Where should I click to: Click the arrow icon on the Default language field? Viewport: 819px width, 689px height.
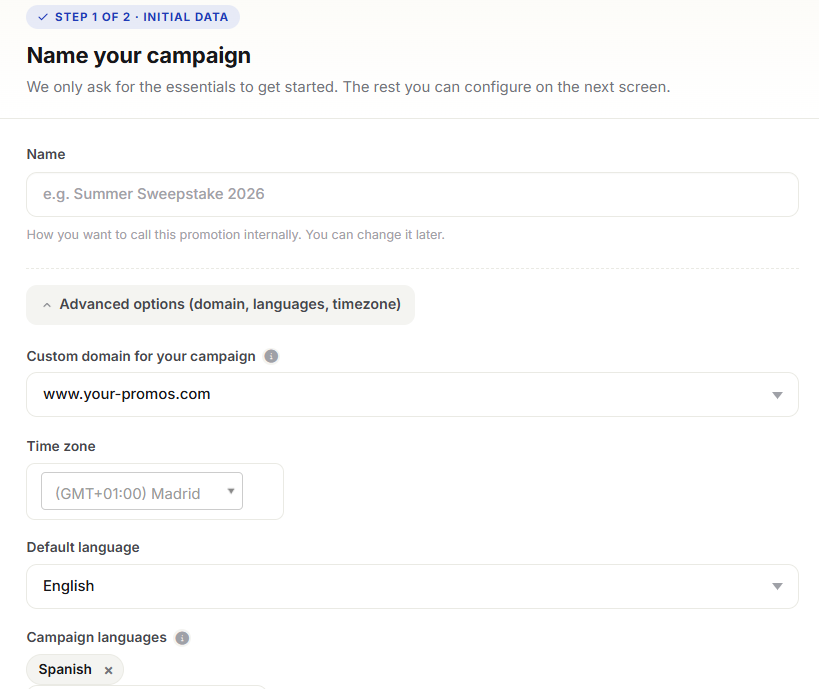[x=777, y=587]
